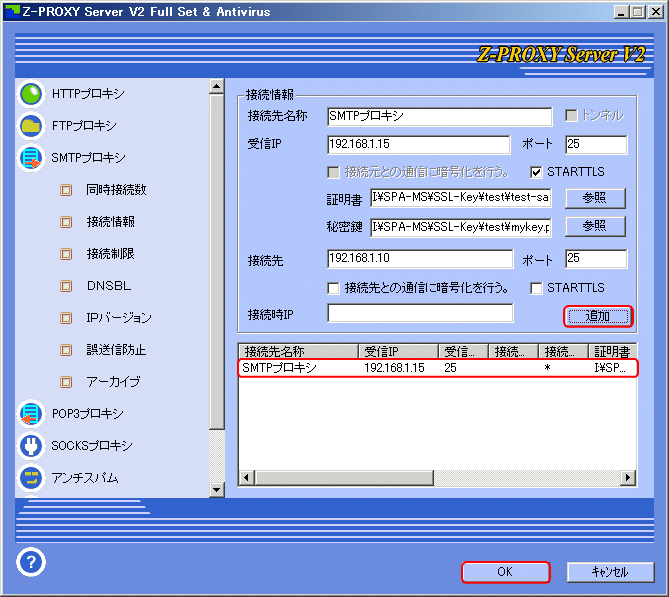
Task: Click list horizontal scroll right arrow
Action: coord(628,478)
